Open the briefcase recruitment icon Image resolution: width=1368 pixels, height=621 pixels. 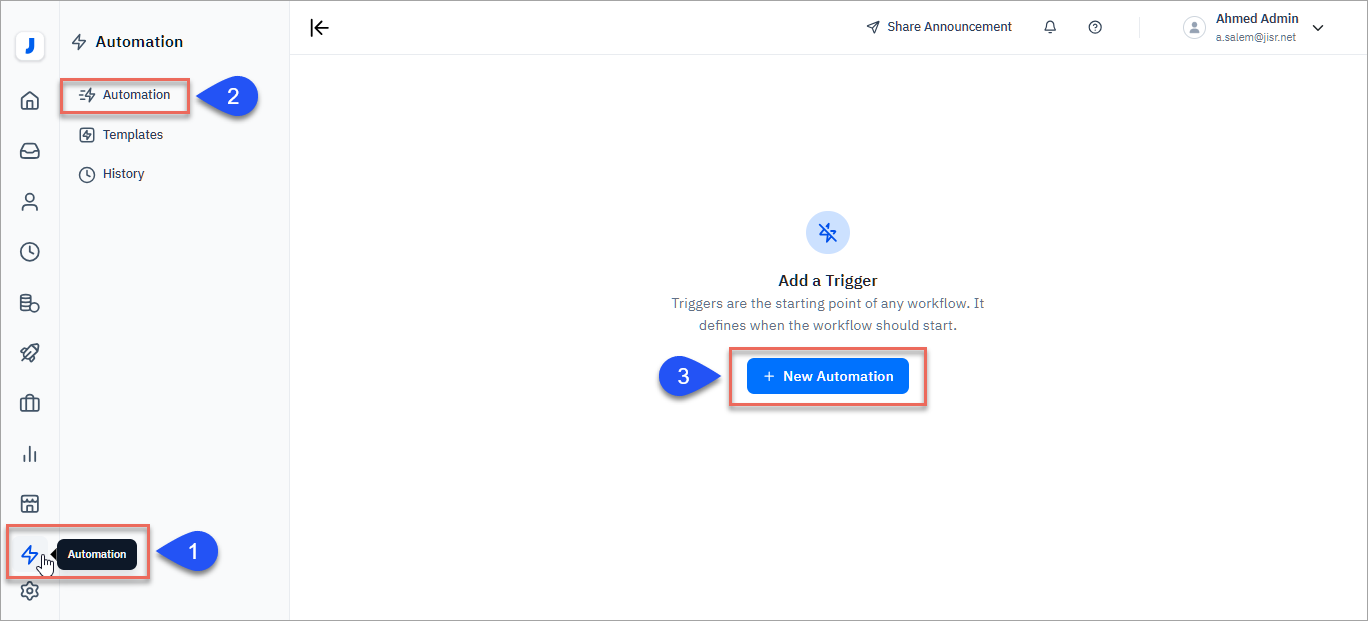[x=30, y=403]
